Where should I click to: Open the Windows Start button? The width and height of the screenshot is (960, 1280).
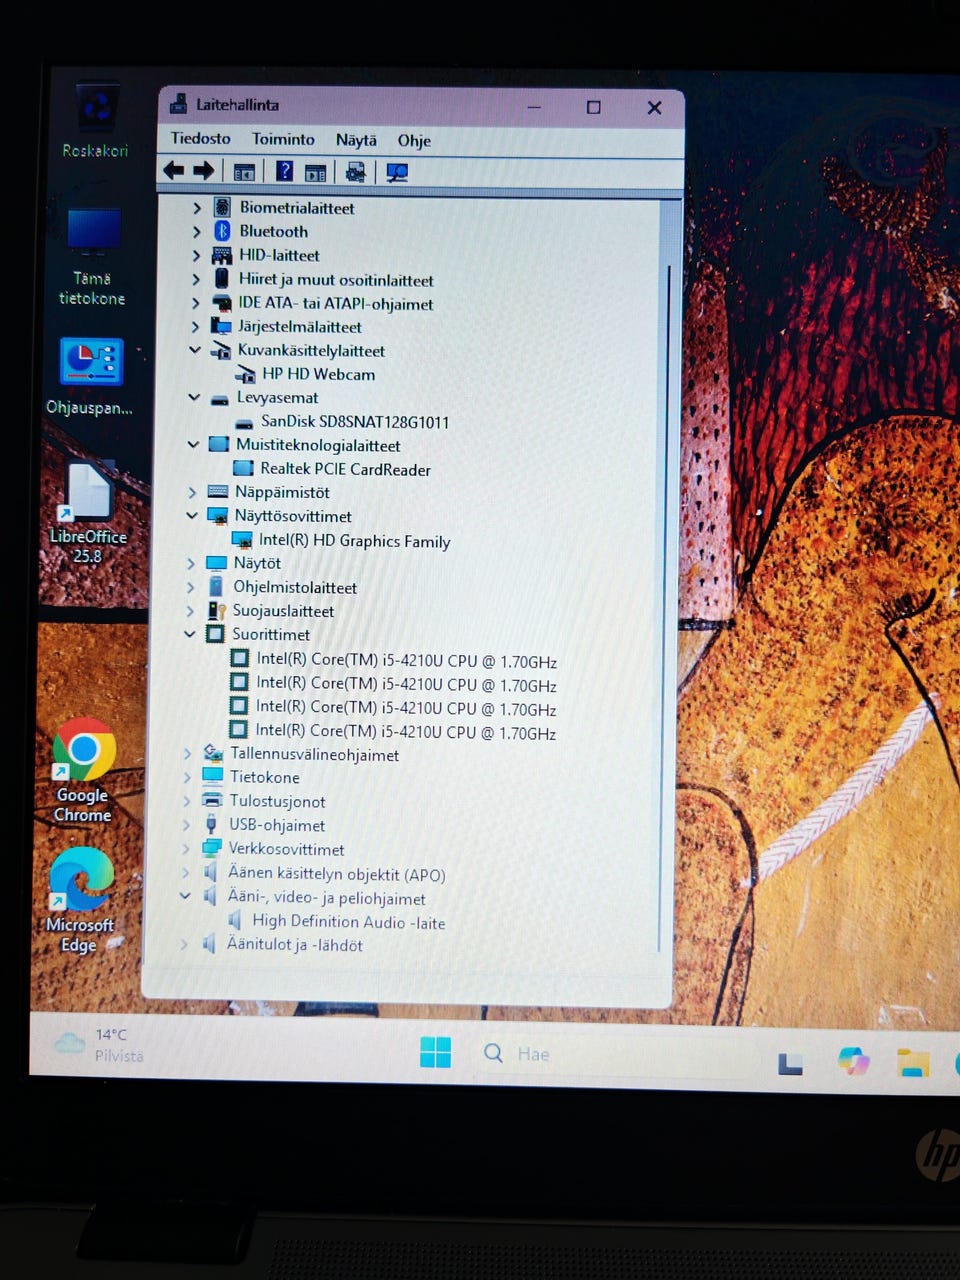(x=435, y=1052)
